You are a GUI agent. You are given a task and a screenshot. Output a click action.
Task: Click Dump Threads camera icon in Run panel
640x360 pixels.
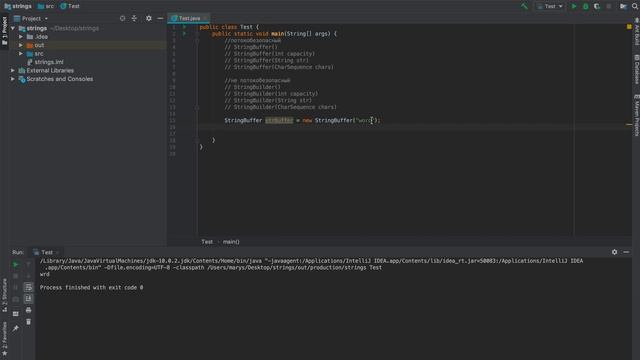coord(16,299)
